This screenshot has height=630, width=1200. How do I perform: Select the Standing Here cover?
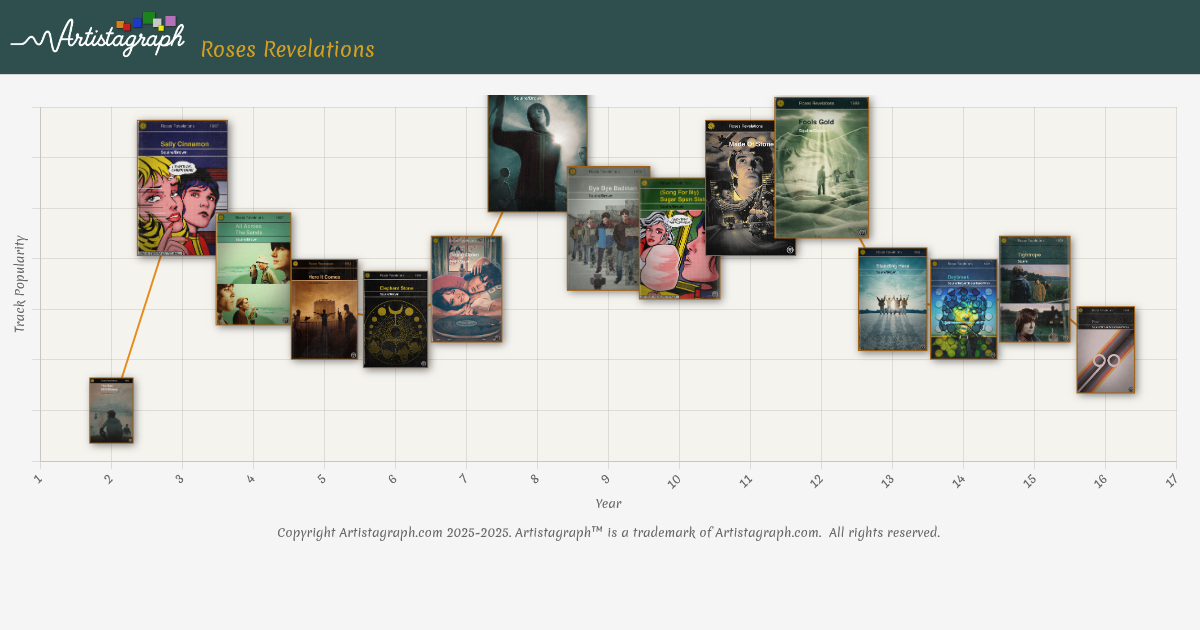tap(892, 300)
